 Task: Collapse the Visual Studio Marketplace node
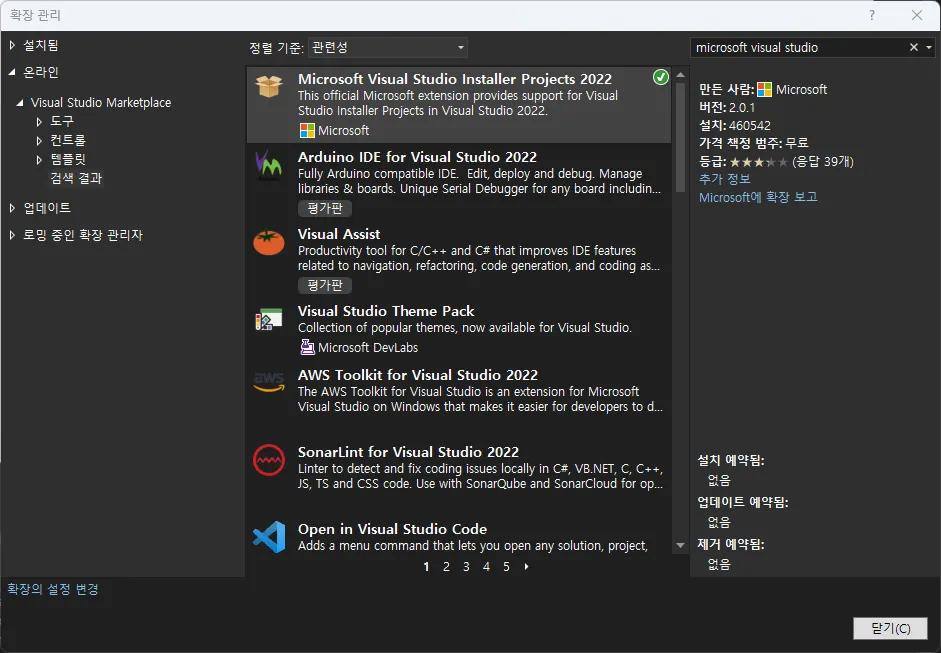[x=20, y=103]
